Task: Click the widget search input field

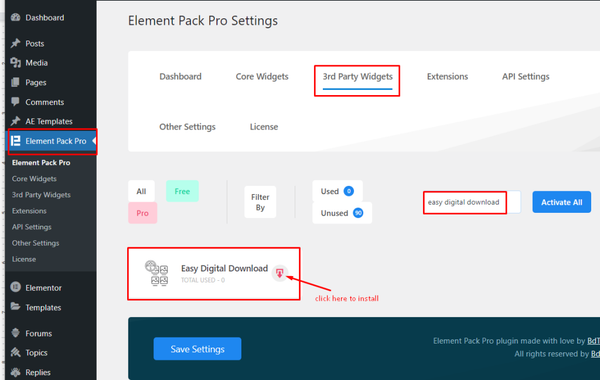Action: coord(472,202)
